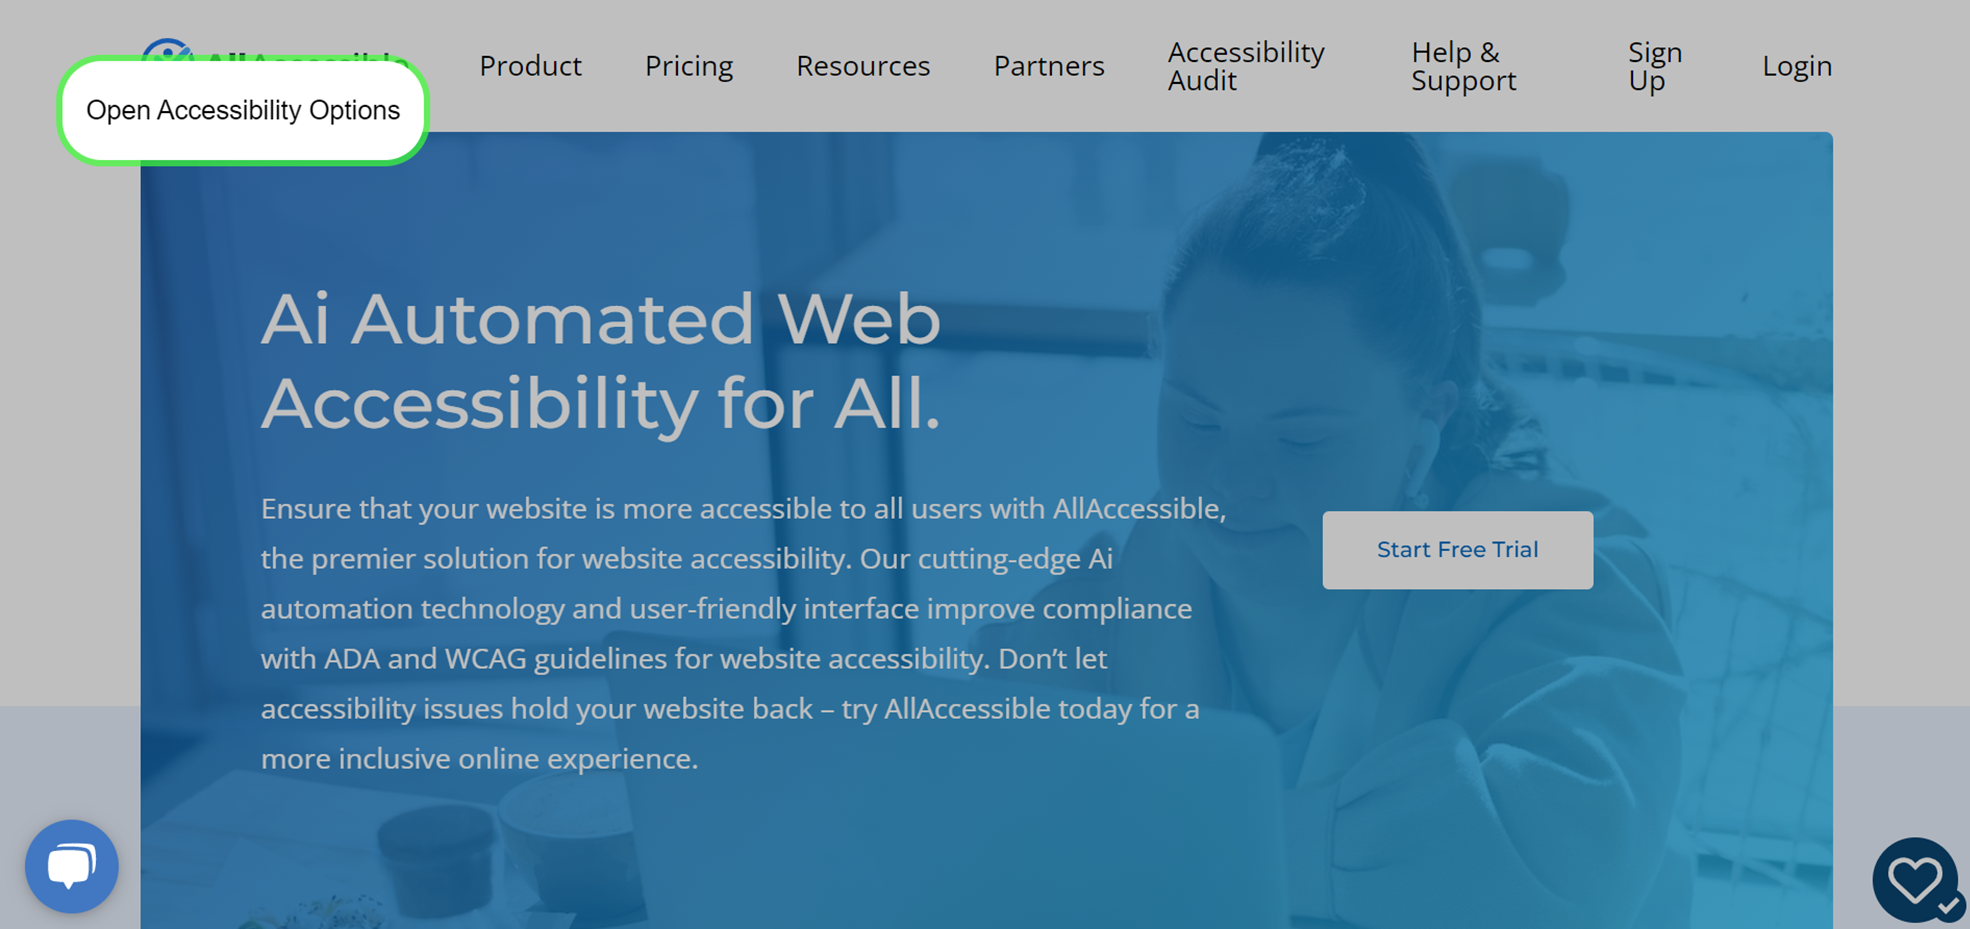This screenshot has height=929, width=1970.
Task: Click the checkmark badge on the heart widget
Action: point(1948,906)
